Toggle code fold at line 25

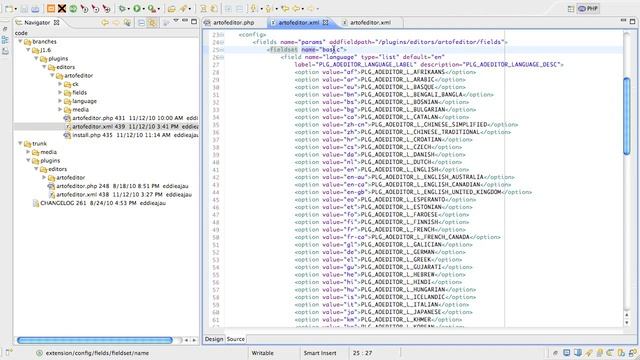222,50
